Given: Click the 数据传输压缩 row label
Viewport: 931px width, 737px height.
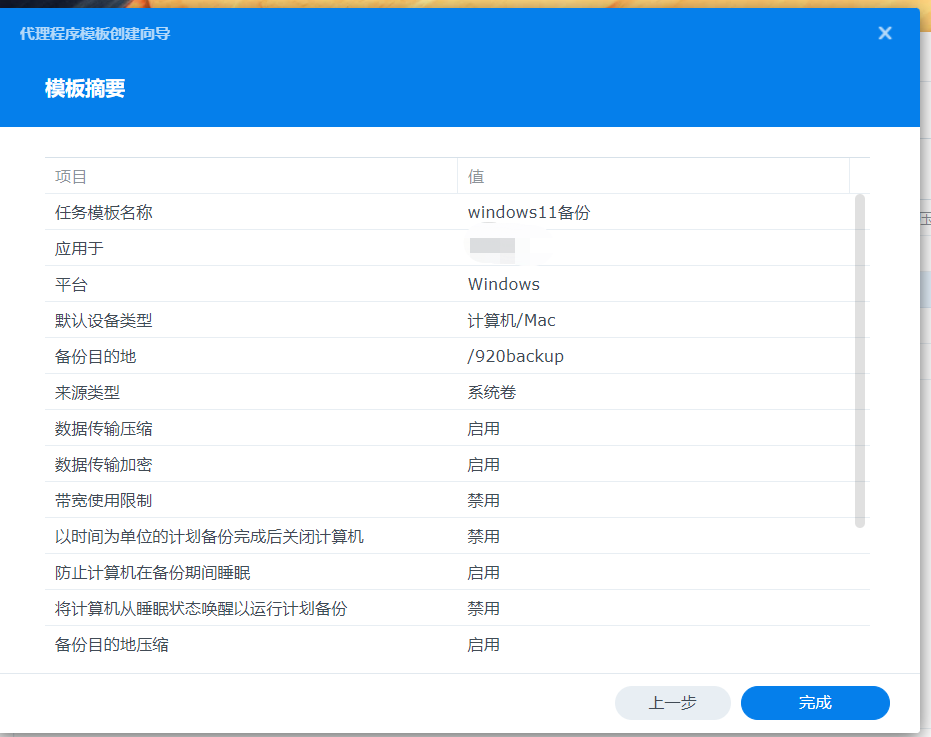Looking at the screenshot, I should [x=103, y=429].
